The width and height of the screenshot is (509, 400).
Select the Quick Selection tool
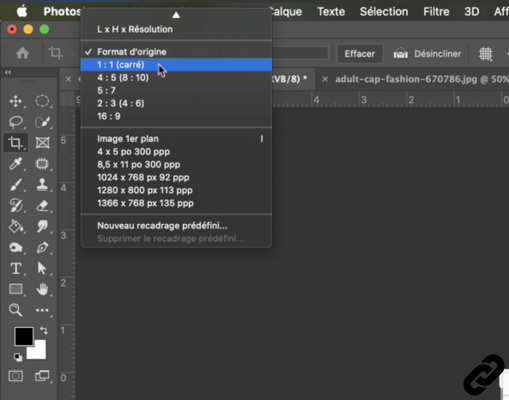tap(42, 122)
